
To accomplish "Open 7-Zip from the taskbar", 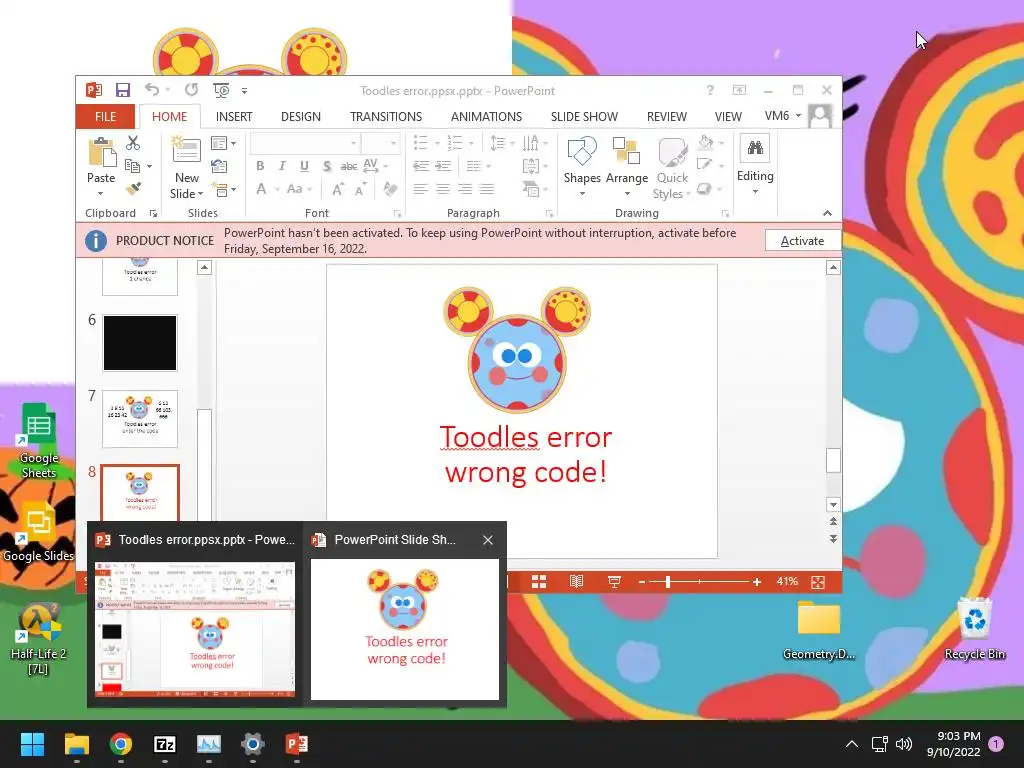I will point(165,744).
